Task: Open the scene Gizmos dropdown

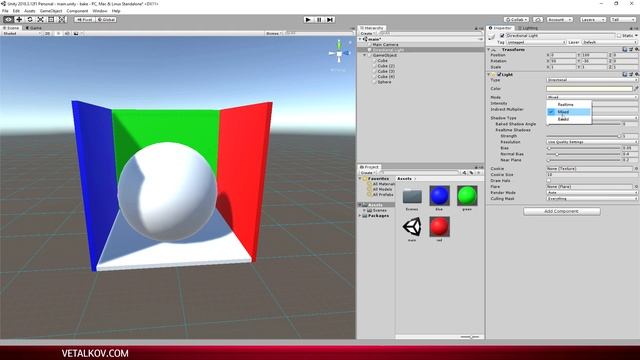Action: point(274,33)
